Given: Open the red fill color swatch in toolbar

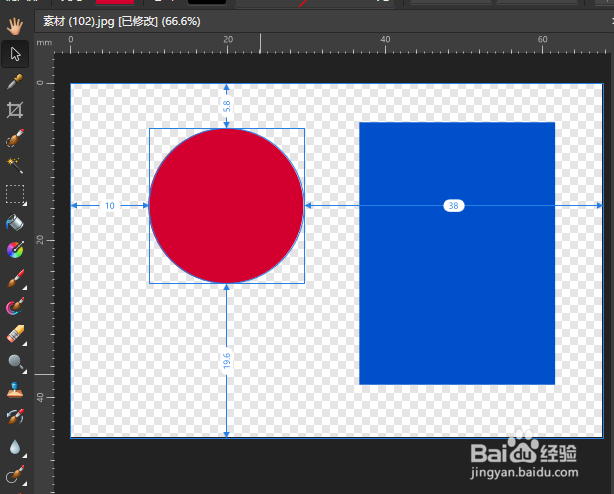Looking at the screenshot, I should click(x=115, y=2).
